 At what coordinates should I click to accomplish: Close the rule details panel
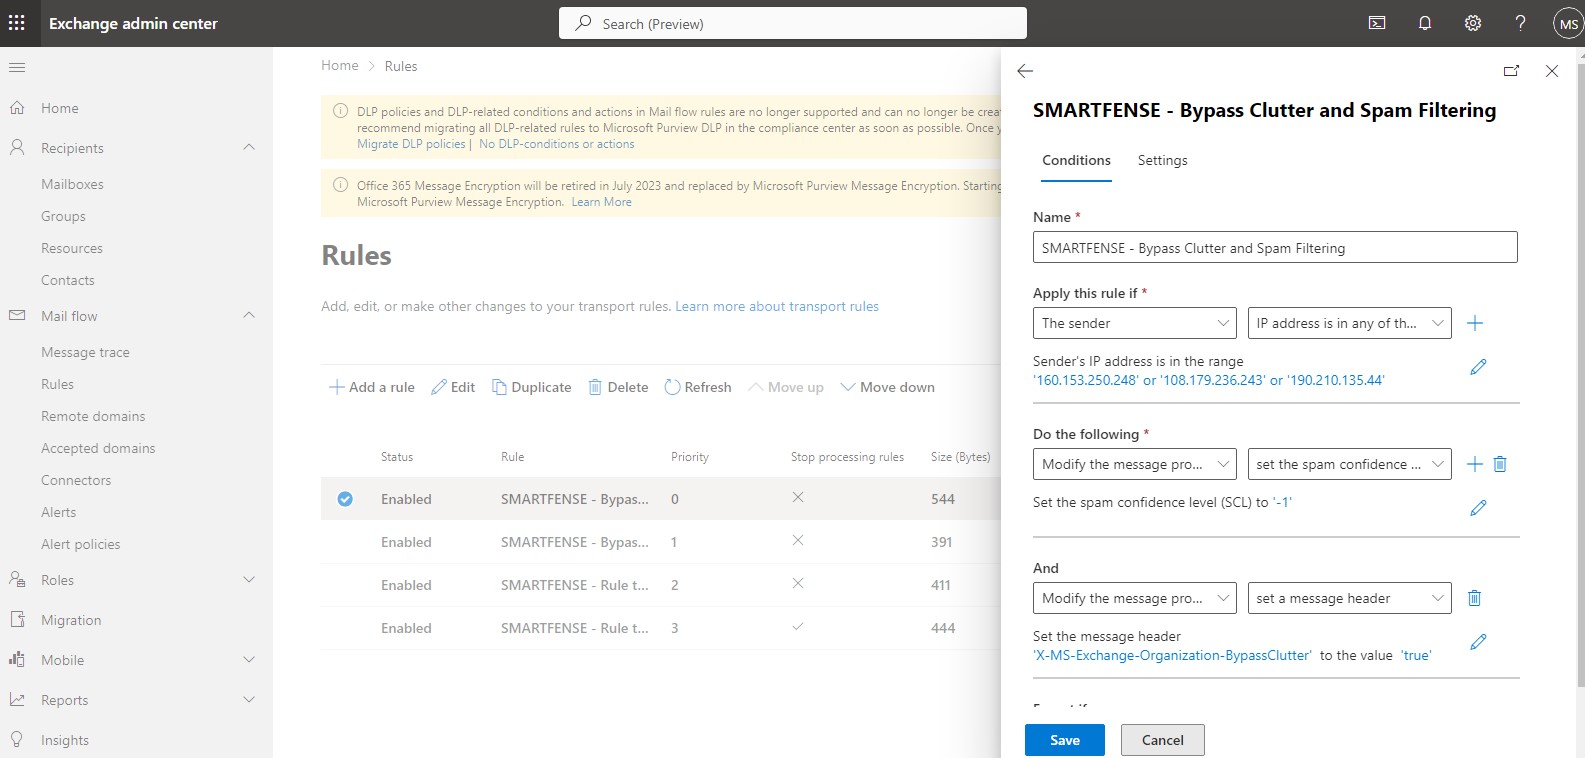[1552, 71]
